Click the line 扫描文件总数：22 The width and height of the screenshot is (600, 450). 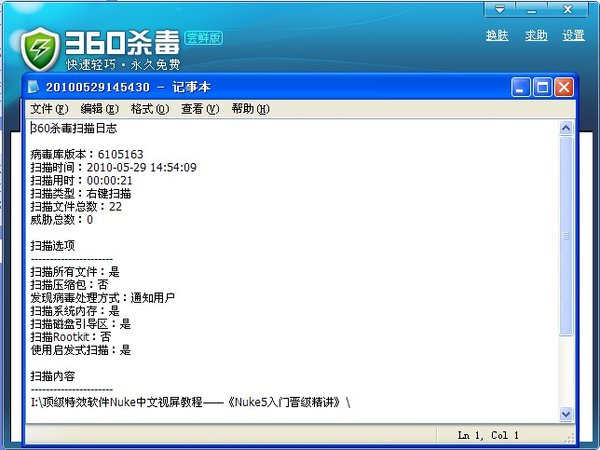(76, 207)
